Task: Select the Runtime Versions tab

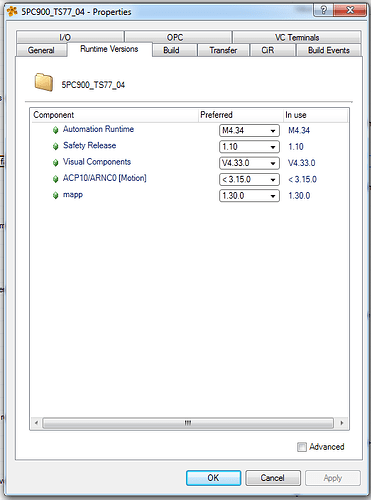Action: [x=109, y=49]
